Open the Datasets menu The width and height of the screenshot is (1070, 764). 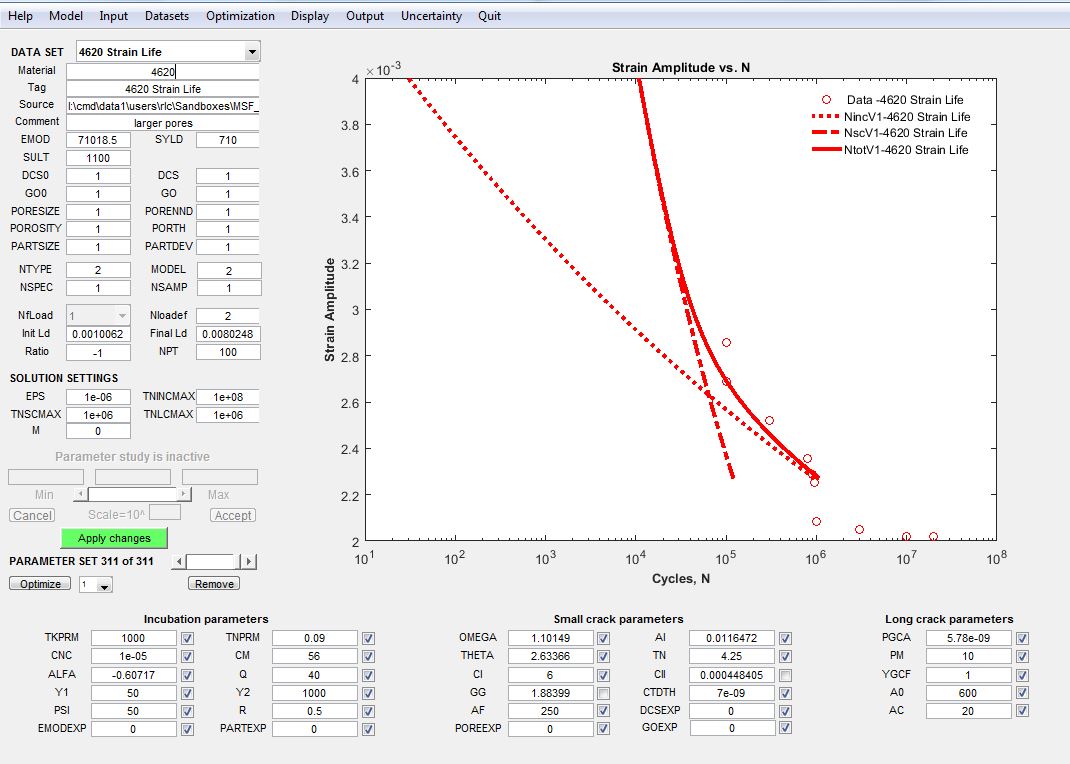[x=167, y=16]
